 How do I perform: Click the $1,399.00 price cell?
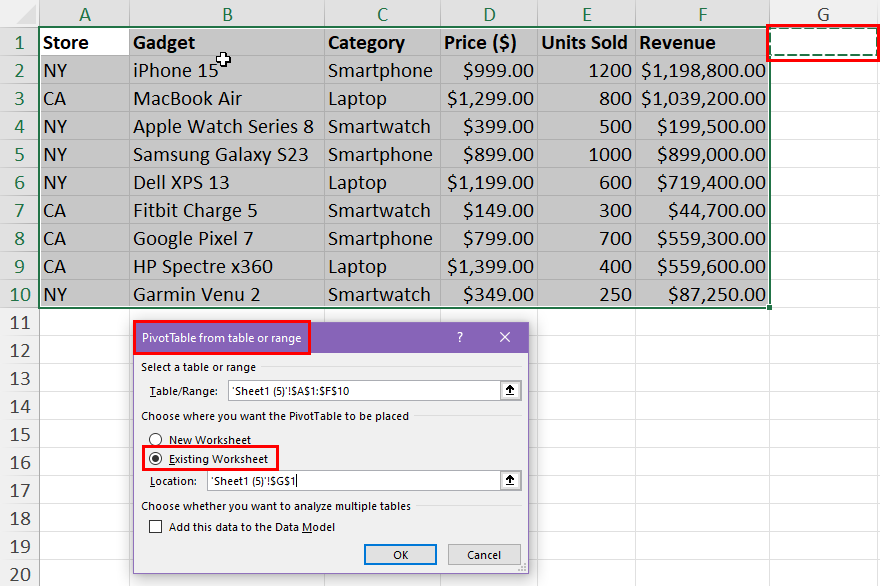click(489, 266)
